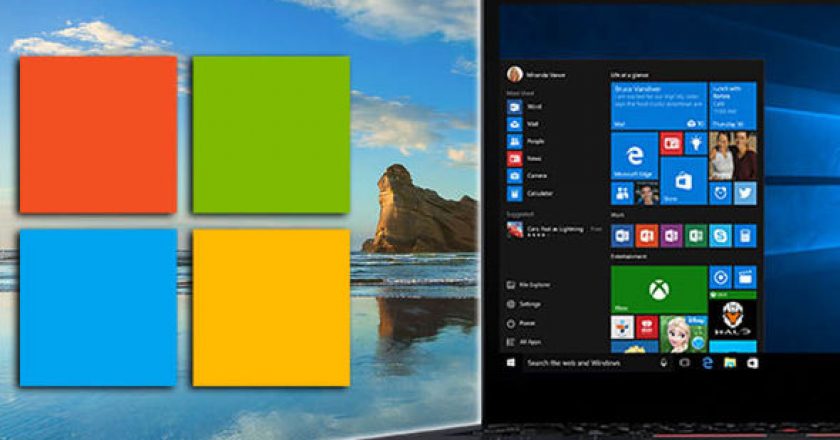This screenshot has width=840, height=440.
Task: Open the green Excel tile
Action: tap(695, 236)
